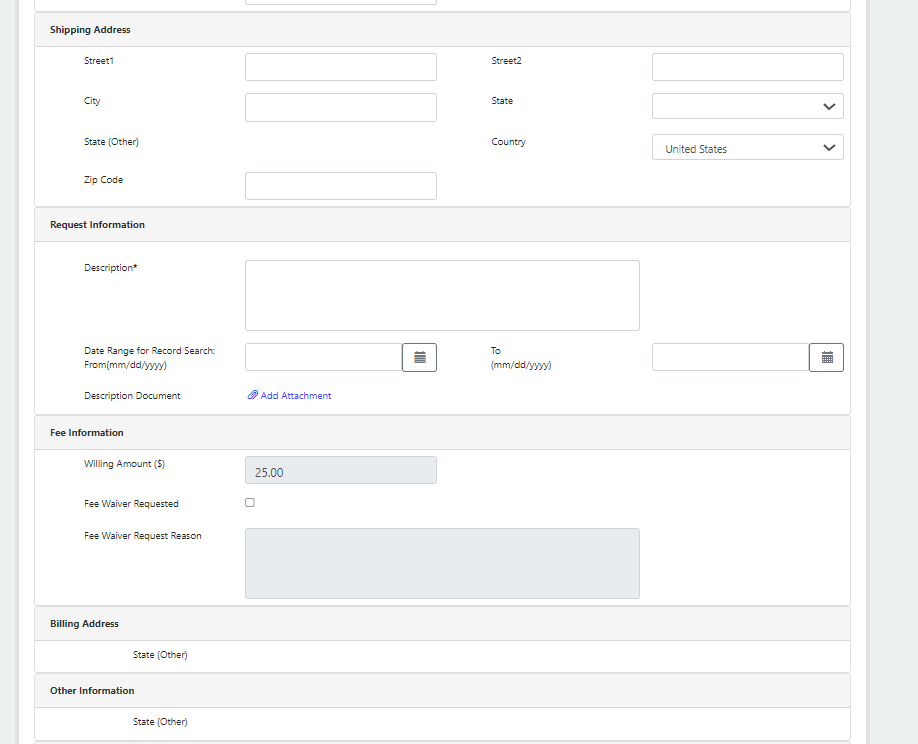Open the From date calendar picker
918x744 pixels.
pyautogui.click(x=419, y=357)
